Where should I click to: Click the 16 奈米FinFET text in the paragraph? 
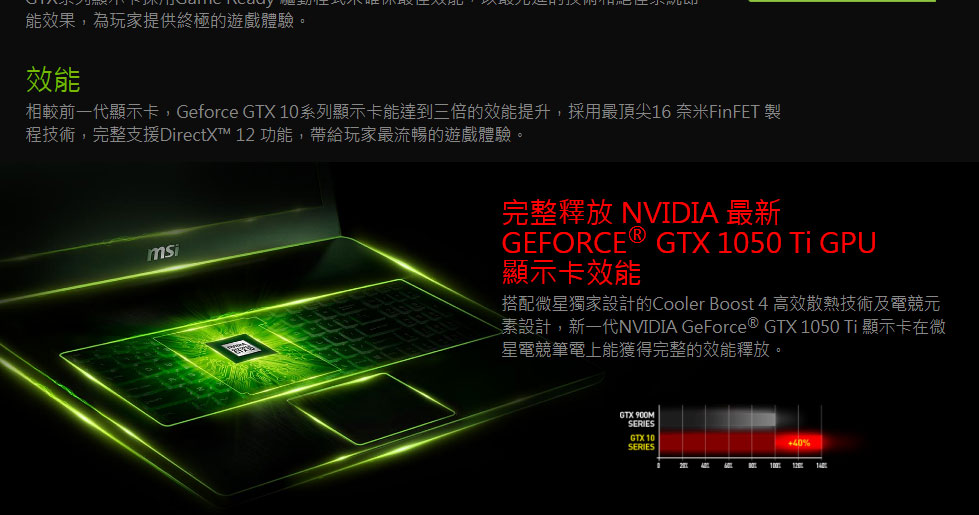pos(705,112)
